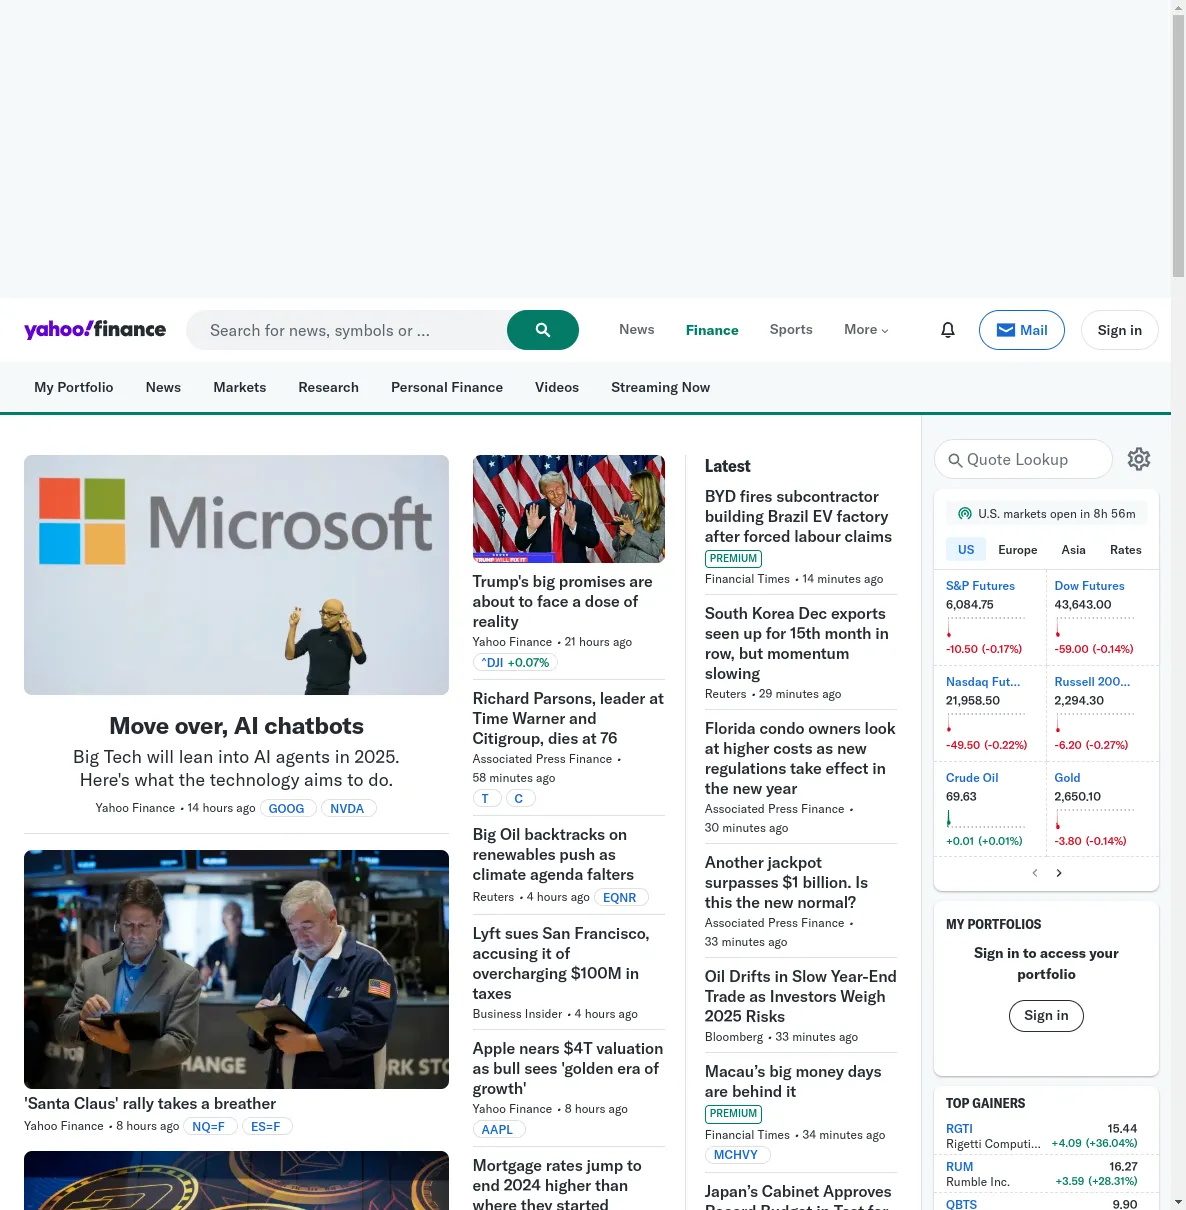The width and height of the screenshot is (1186, 1210).
Task: Open Mail via the envelope button
Action: [1022, 330]
